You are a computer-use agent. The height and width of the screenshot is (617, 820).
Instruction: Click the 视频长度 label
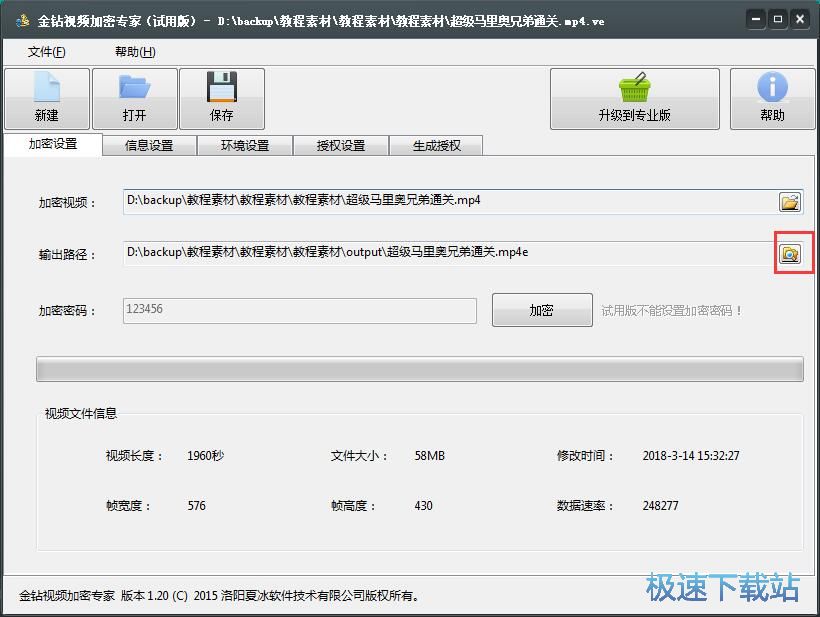click(x=134, y=455)
